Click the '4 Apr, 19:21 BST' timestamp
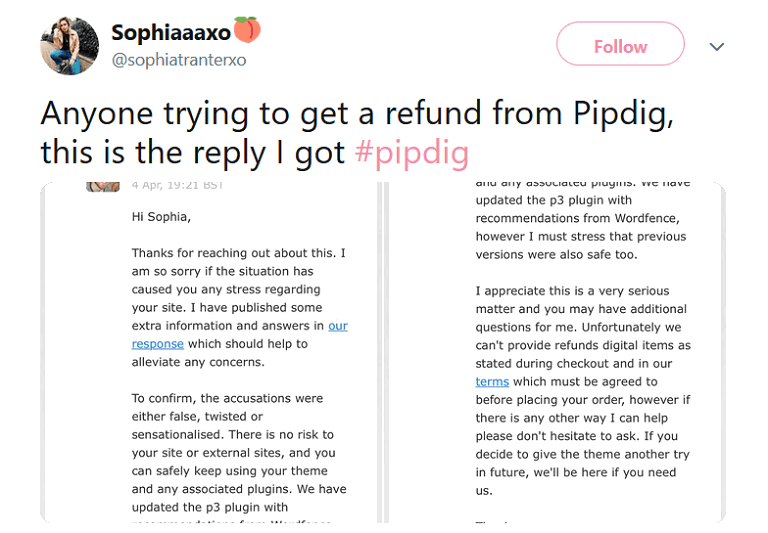 click(178, 186)
